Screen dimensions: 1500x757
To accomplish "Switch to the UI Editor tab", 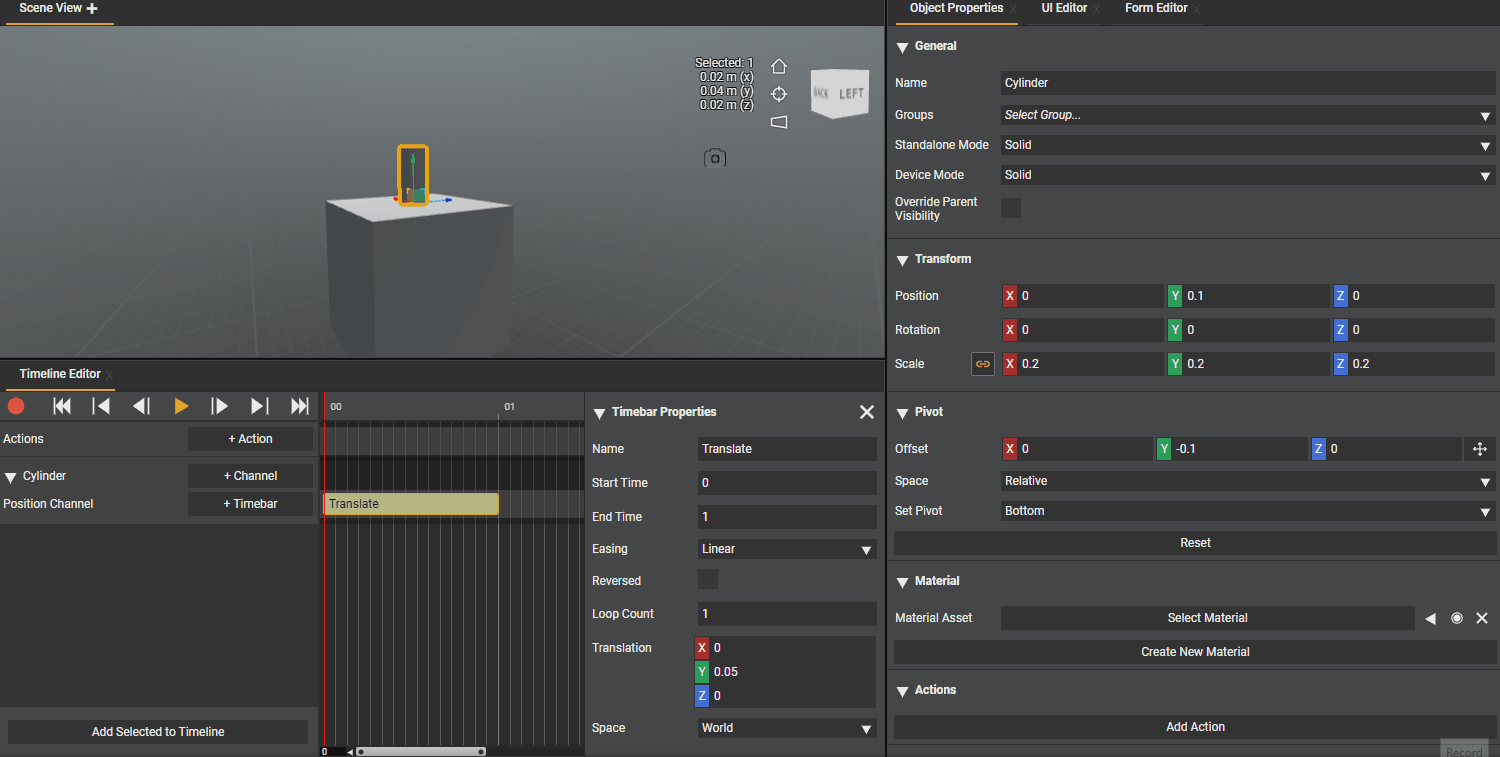I will coord(1064,8).
